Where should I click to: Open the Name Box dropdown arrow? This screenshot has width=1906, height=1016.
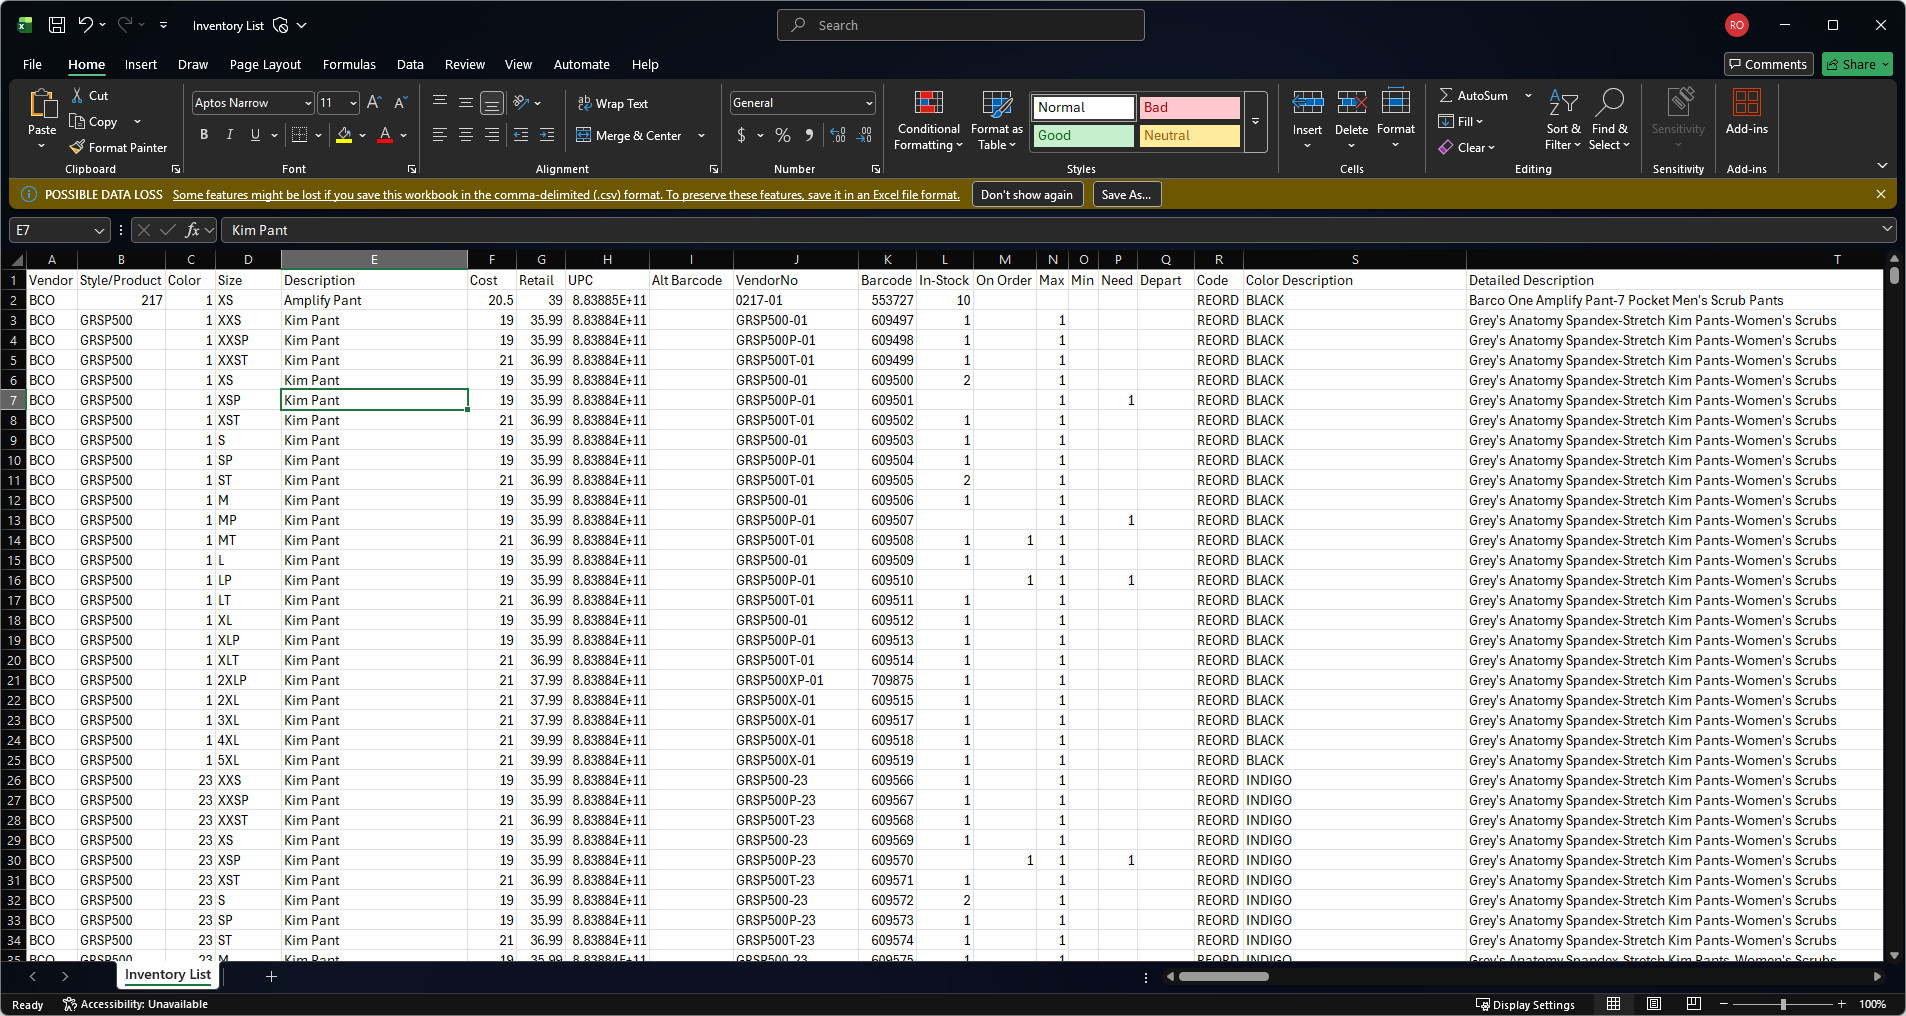[x=99, y=230]
